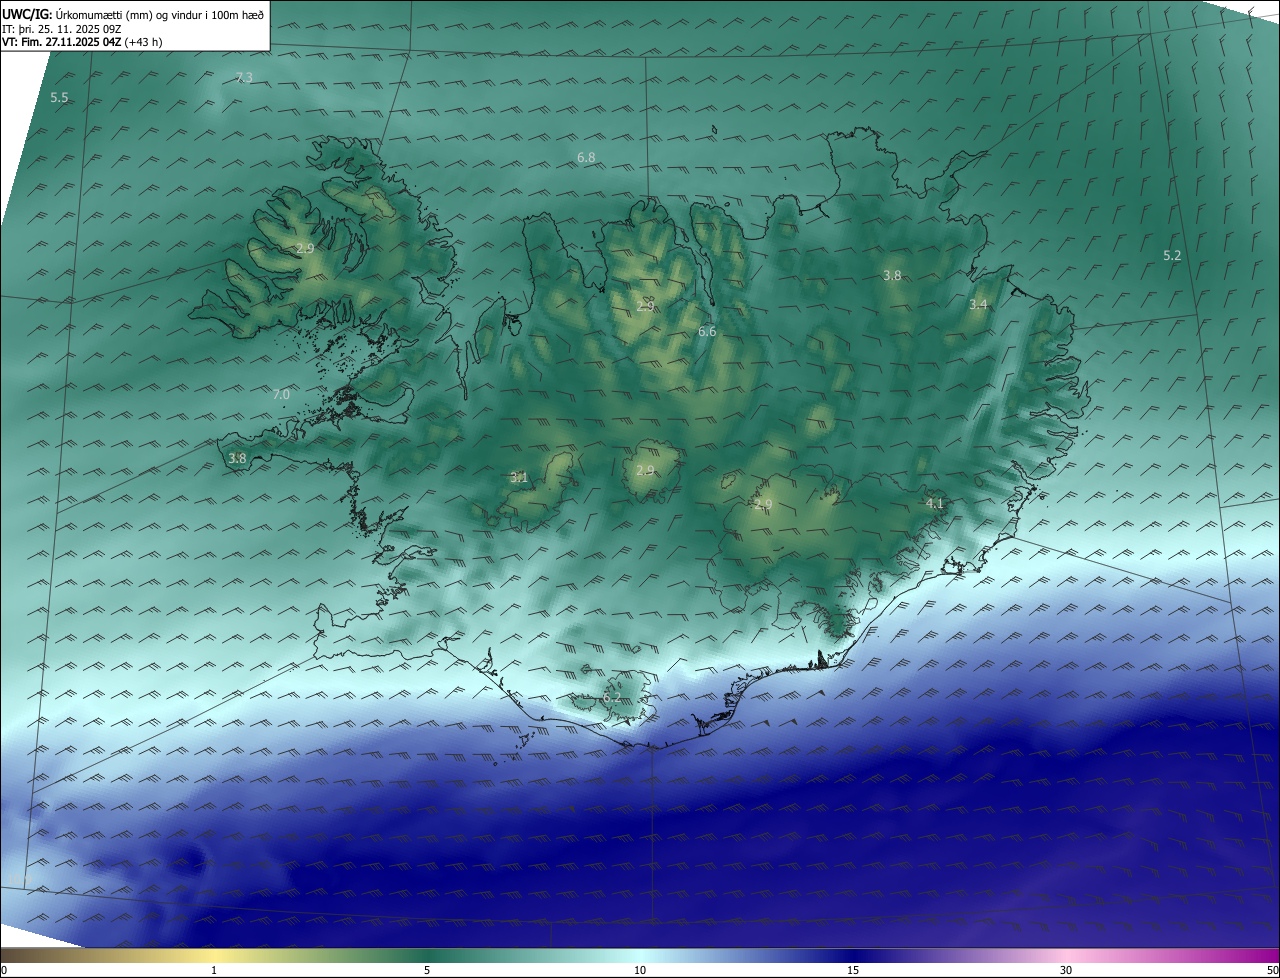Click the colorbar tick label 1

214,970
